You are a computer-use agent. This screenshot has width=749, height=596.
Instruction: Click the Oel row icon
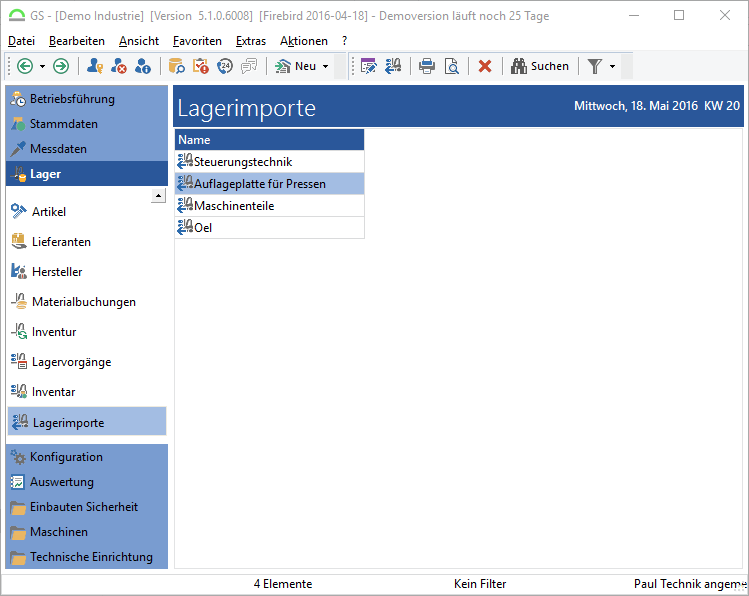coord(185,227)
